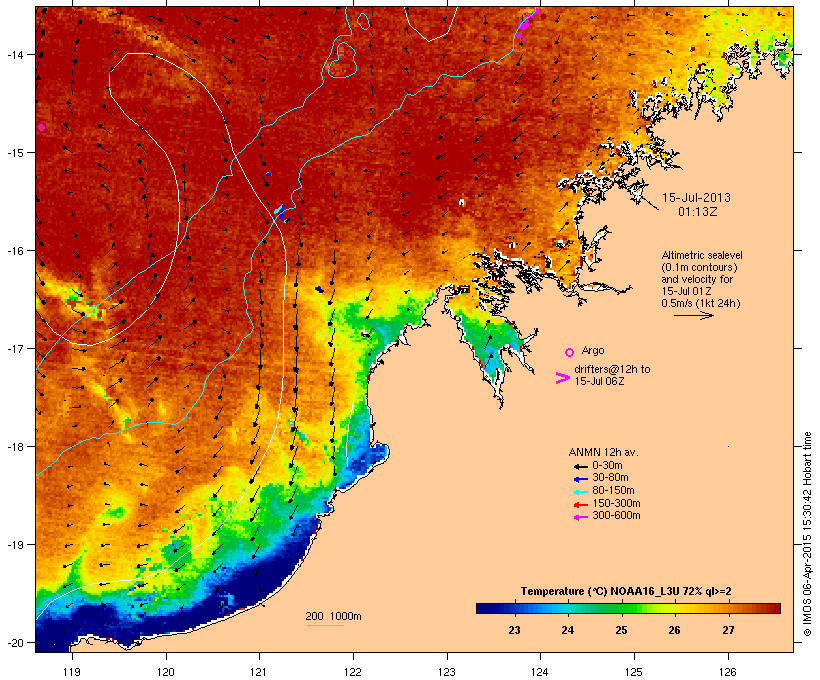Click the drifters@12h to 15-Jul 06Z label
The image size is (820, 680).
tap(612, 375)
